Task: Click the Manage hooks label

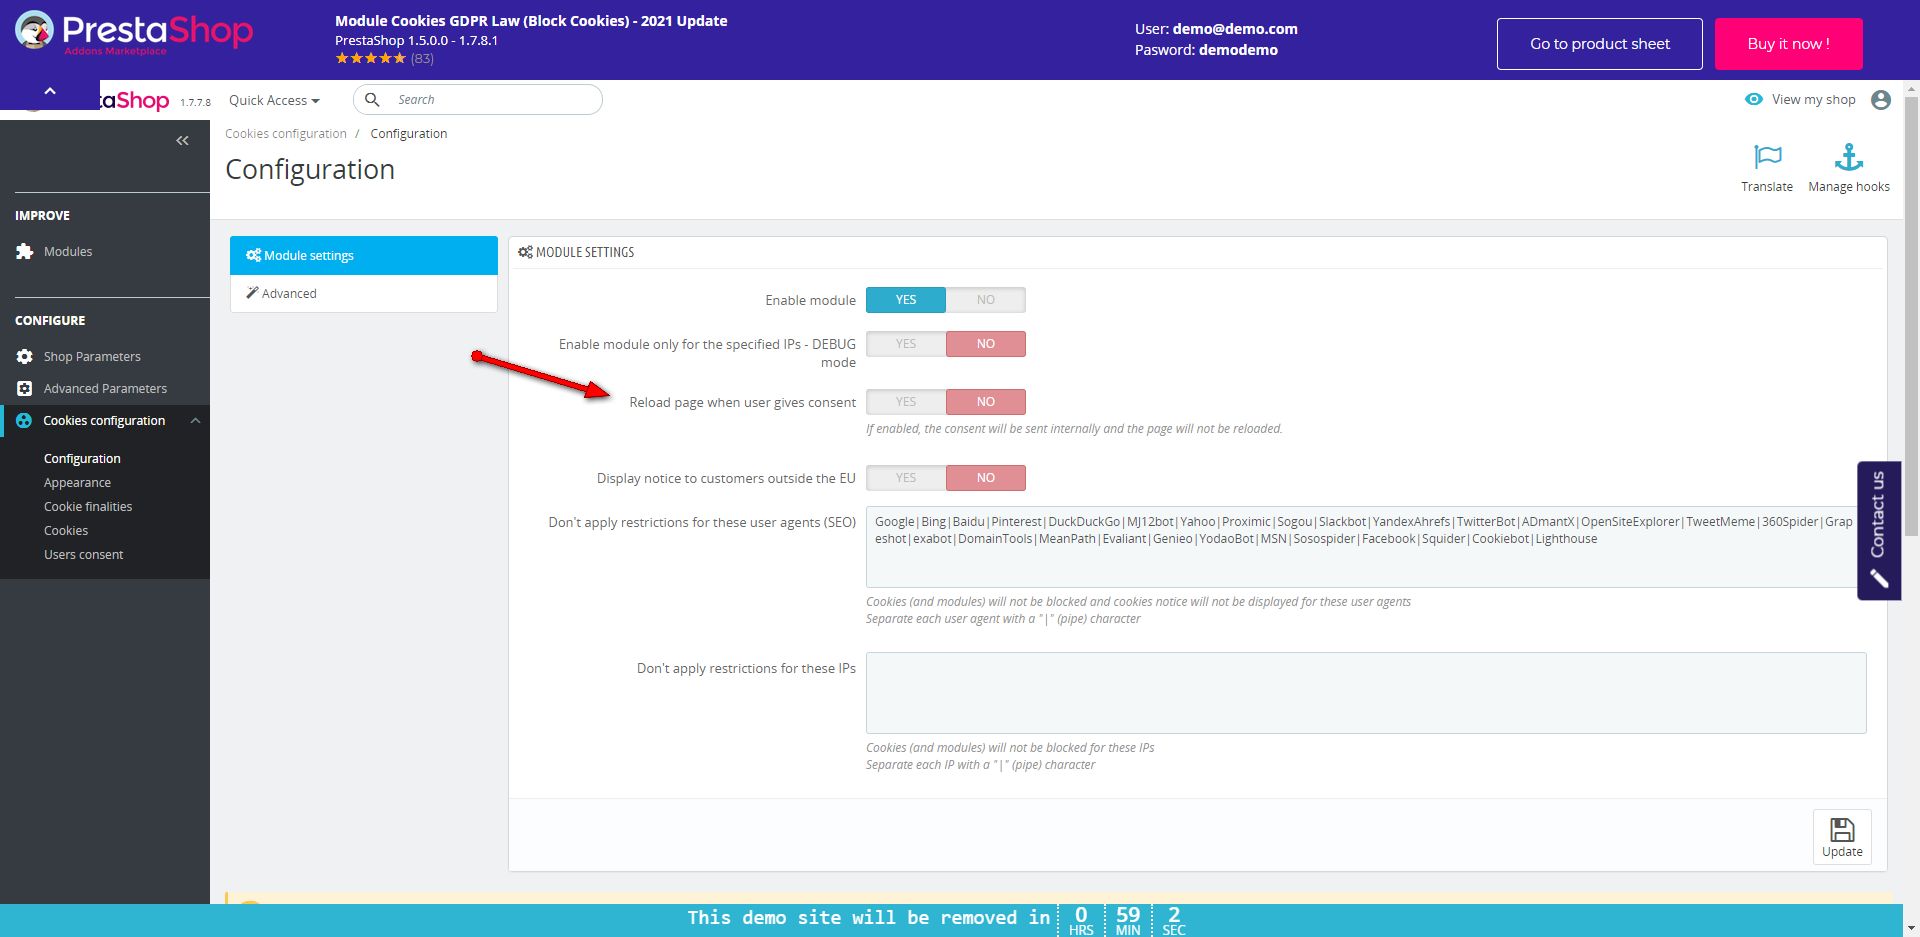Action: point(1849,187)
